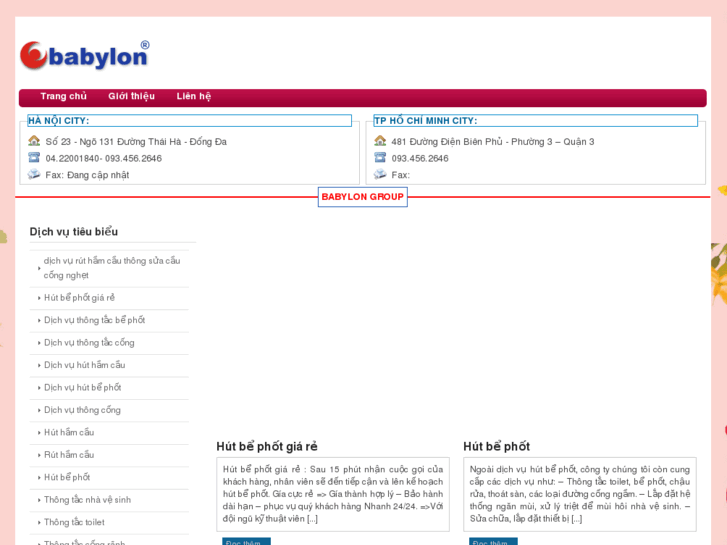
Task: Open sidebar link 'Rút hầm cầu'
Action: tap(69, 455)
